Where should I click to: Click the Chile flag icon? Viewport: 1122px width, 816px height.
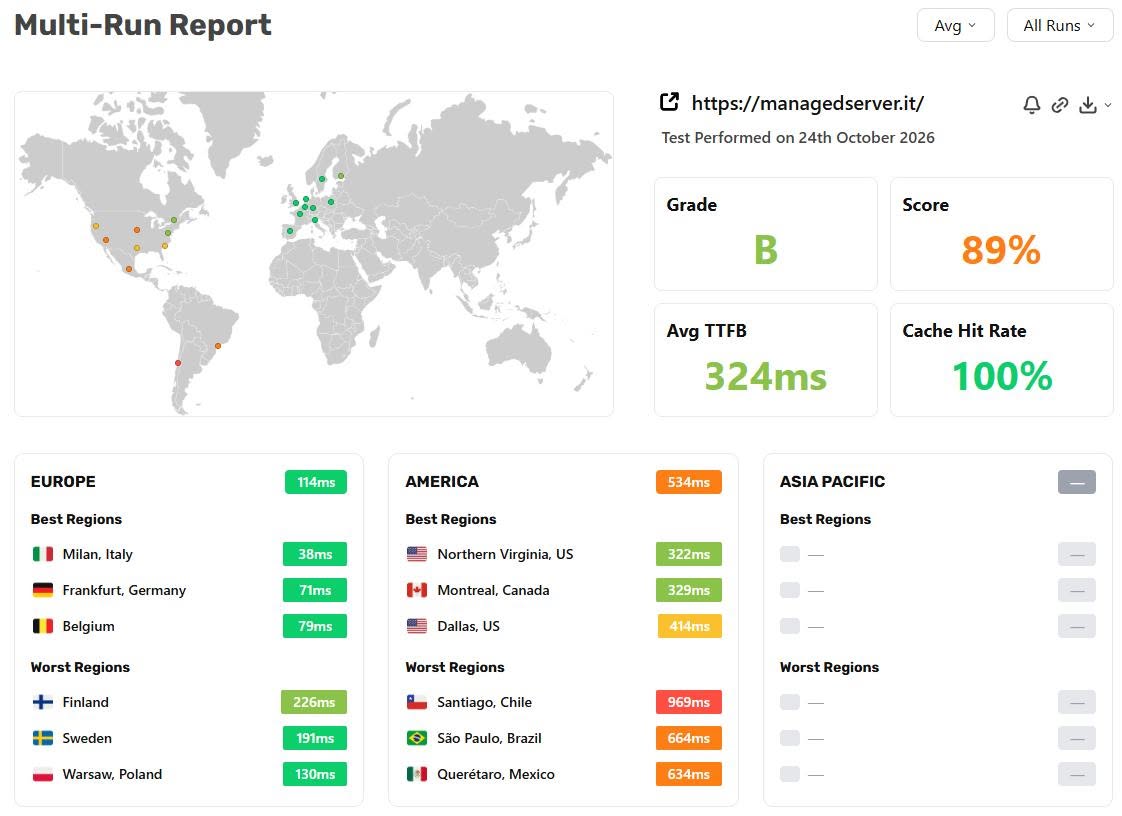(x=416, y=702)
